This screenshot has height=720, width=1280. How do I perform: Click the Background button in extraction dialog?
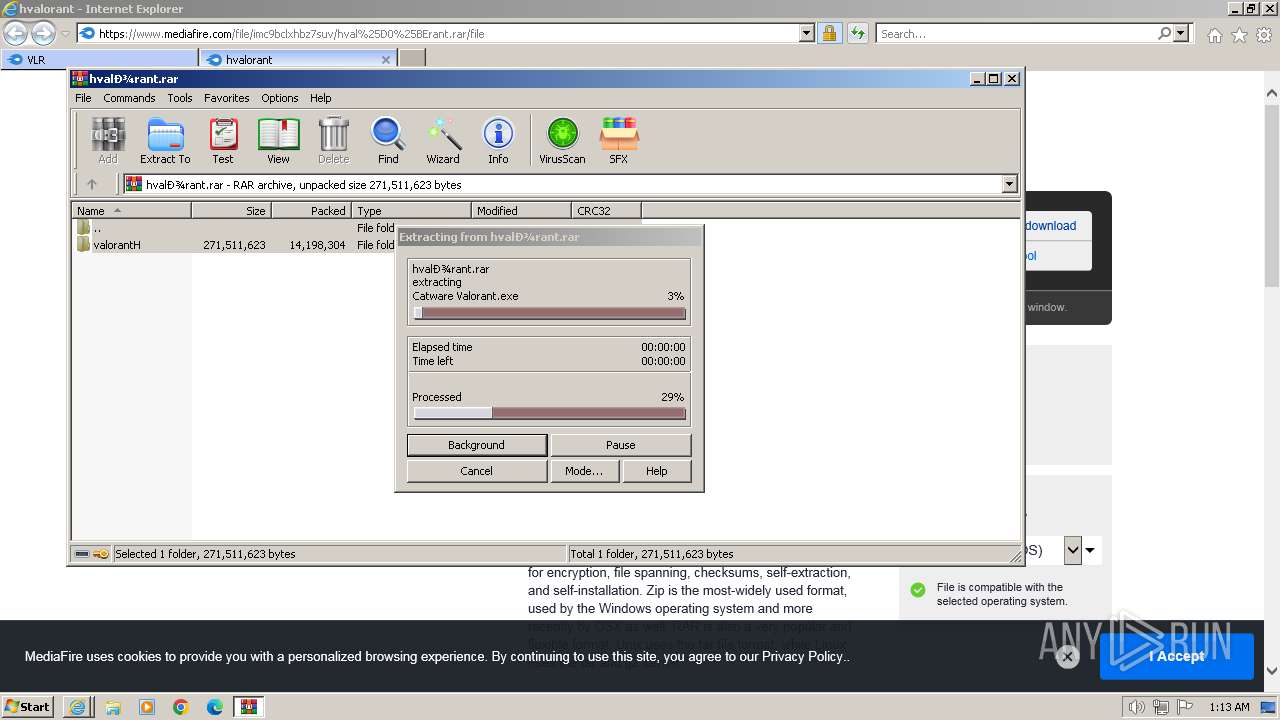477,445
